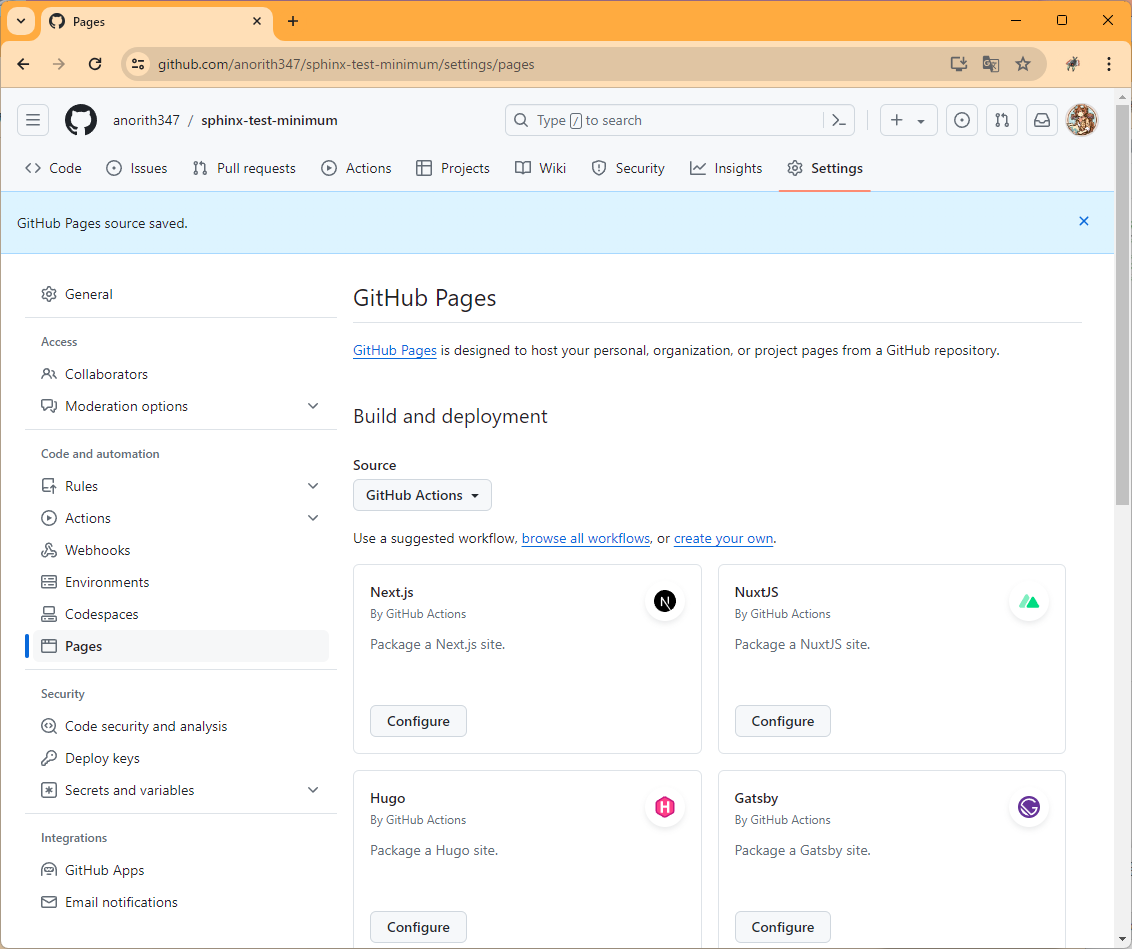Click the NuxtJS logo icon

pos(1029,601)
